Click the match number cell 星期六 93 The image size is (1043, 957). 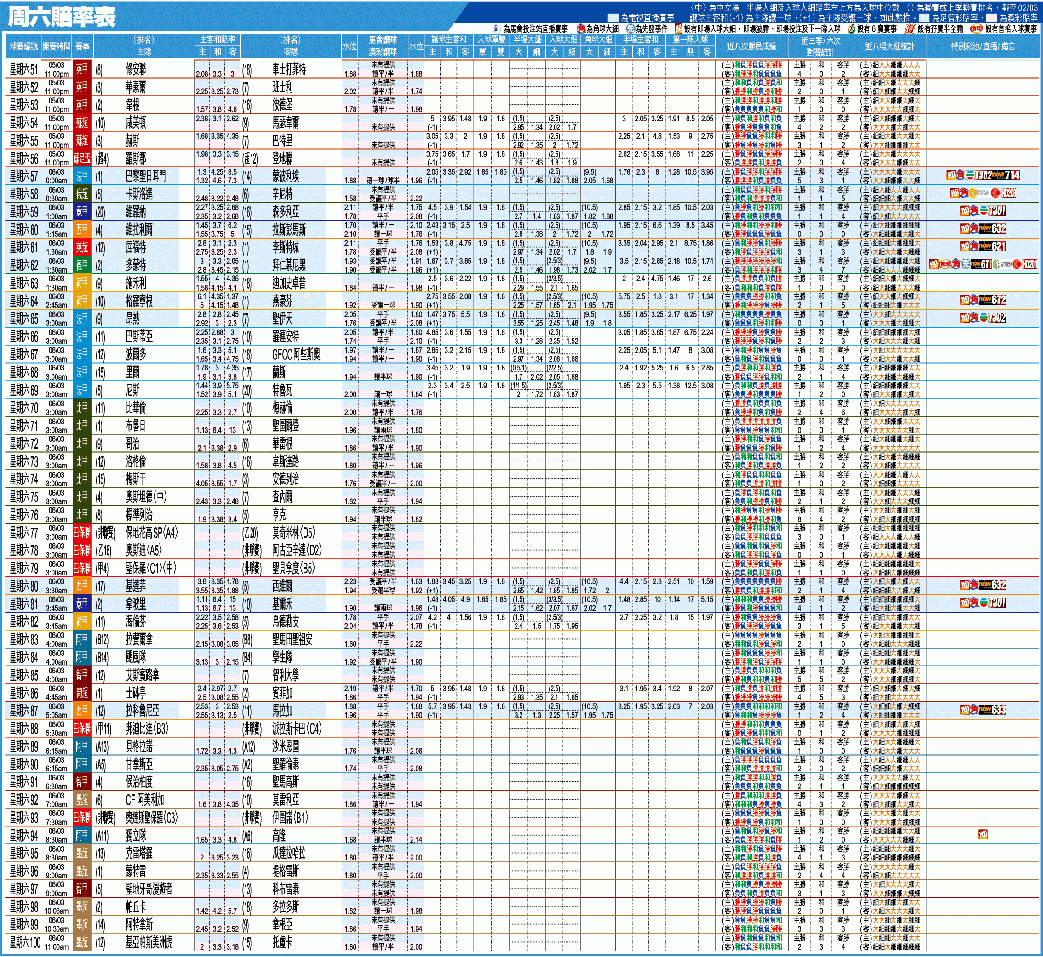[x=25, y=818]
